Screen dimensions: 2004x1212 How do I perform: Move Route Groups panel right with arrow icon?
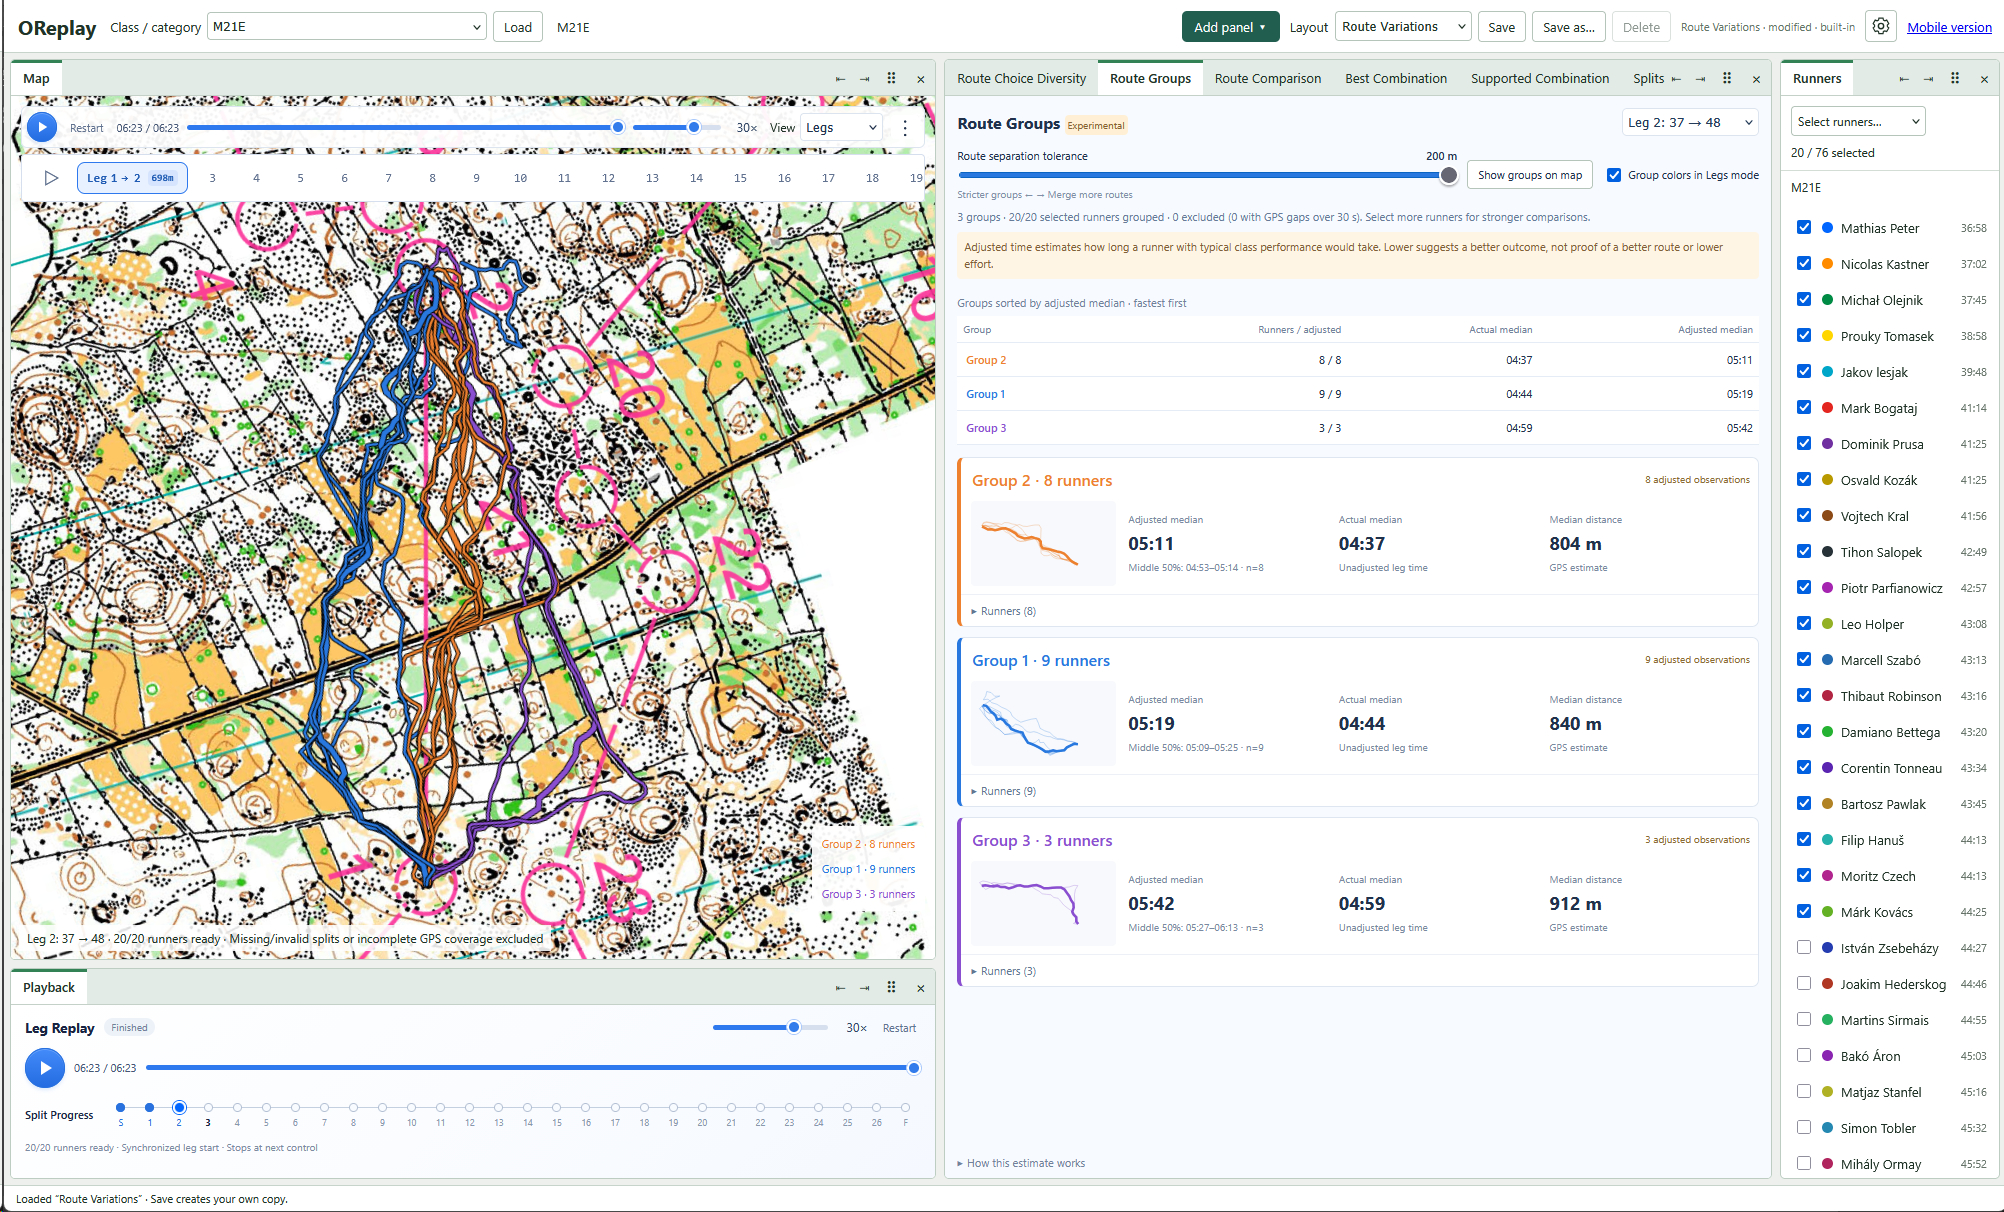1701,79
